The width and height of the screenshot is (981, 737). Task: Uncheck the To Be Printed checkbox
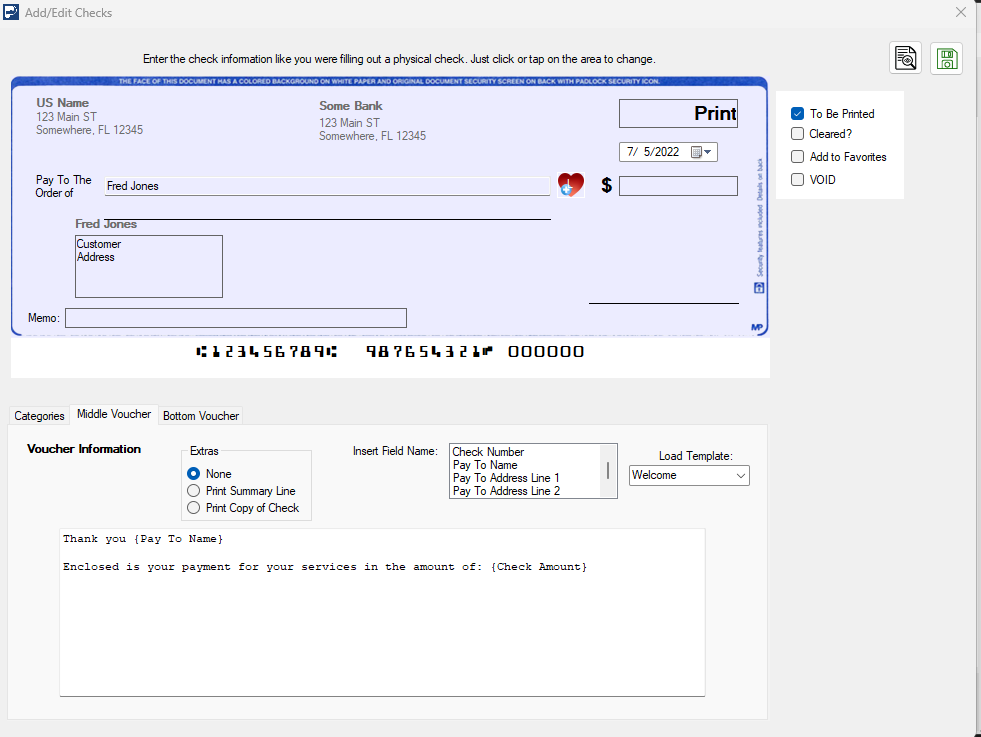pos(797,113)
